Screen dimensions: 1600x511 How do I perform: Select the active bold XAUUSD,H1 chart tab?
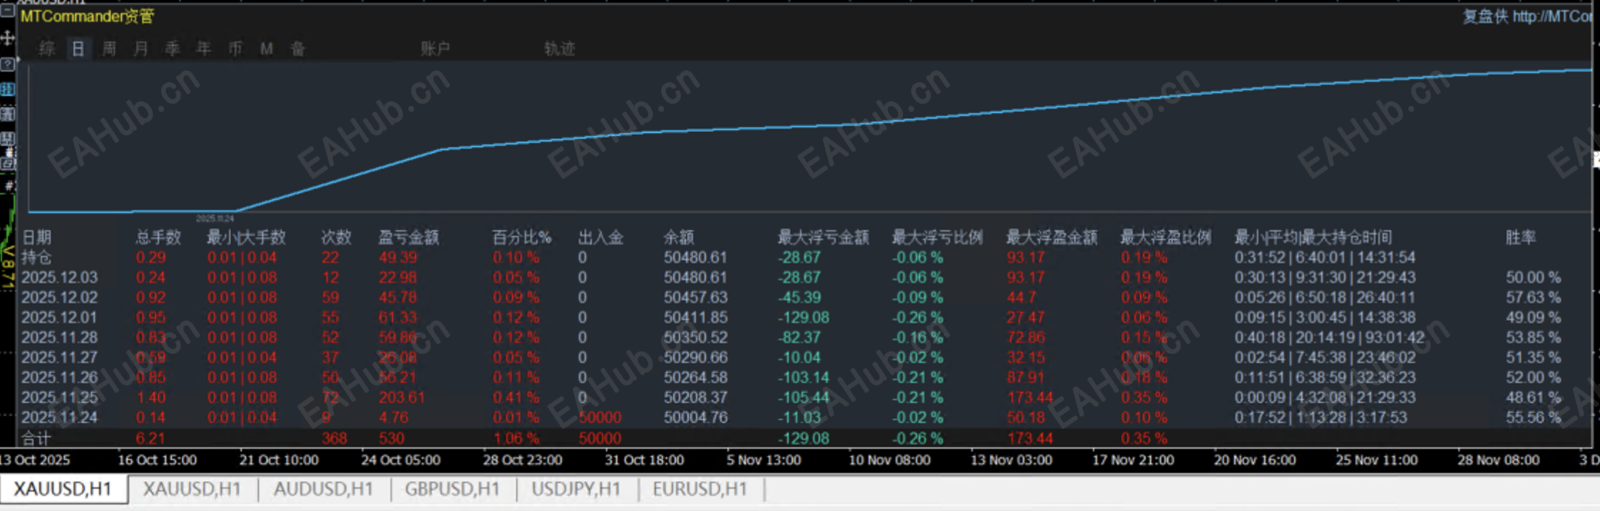point(63,489)
